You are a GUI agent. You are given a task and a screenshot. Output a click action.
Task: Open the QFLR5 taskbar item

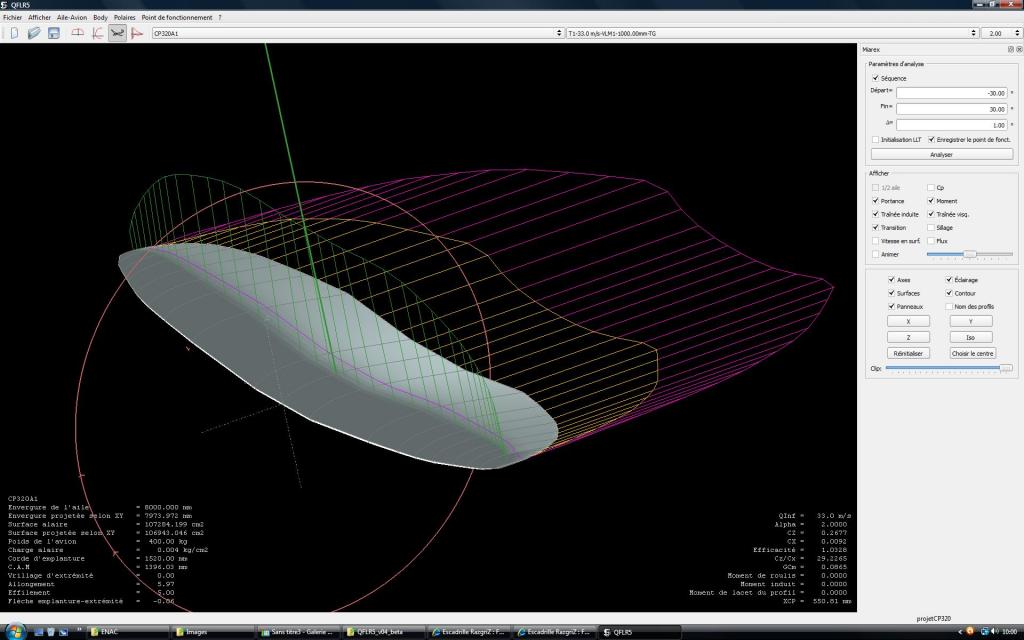pyautogui.click(x=640, y=632)
